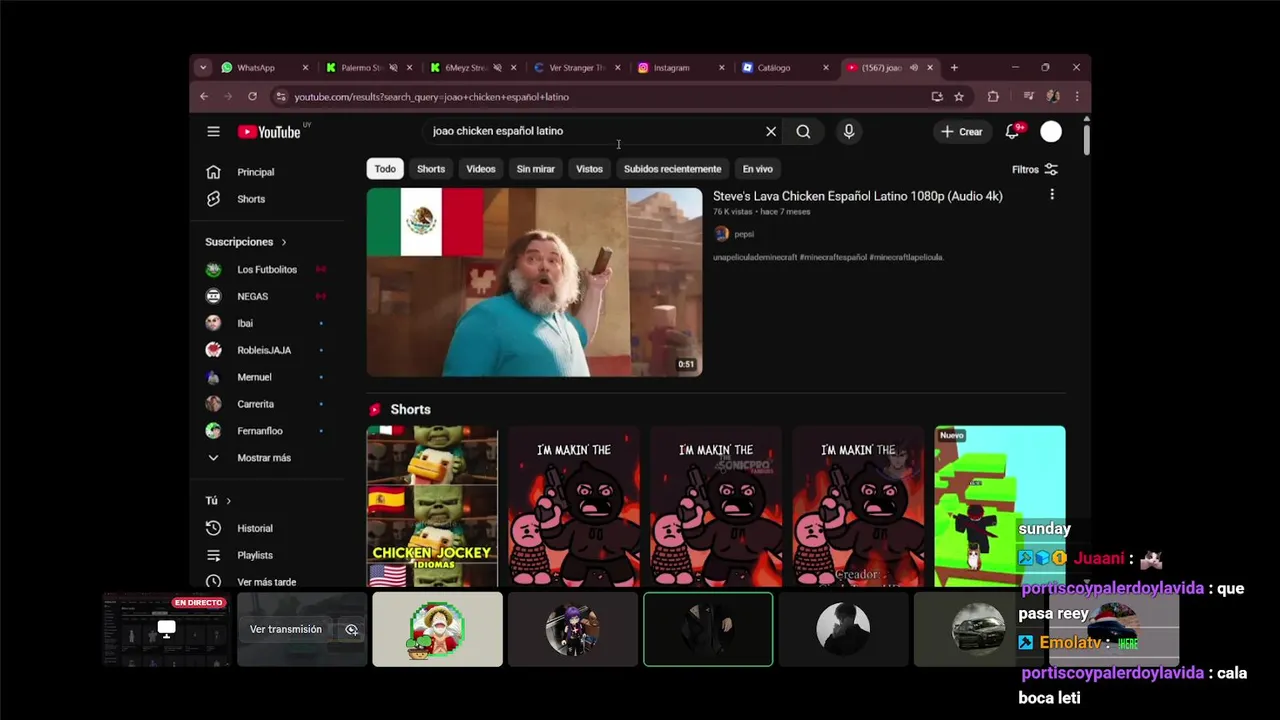Viewport: 1280px width, 720px height.
Task: Click the Ver transmisión button
Action: (x=286, y=629)
